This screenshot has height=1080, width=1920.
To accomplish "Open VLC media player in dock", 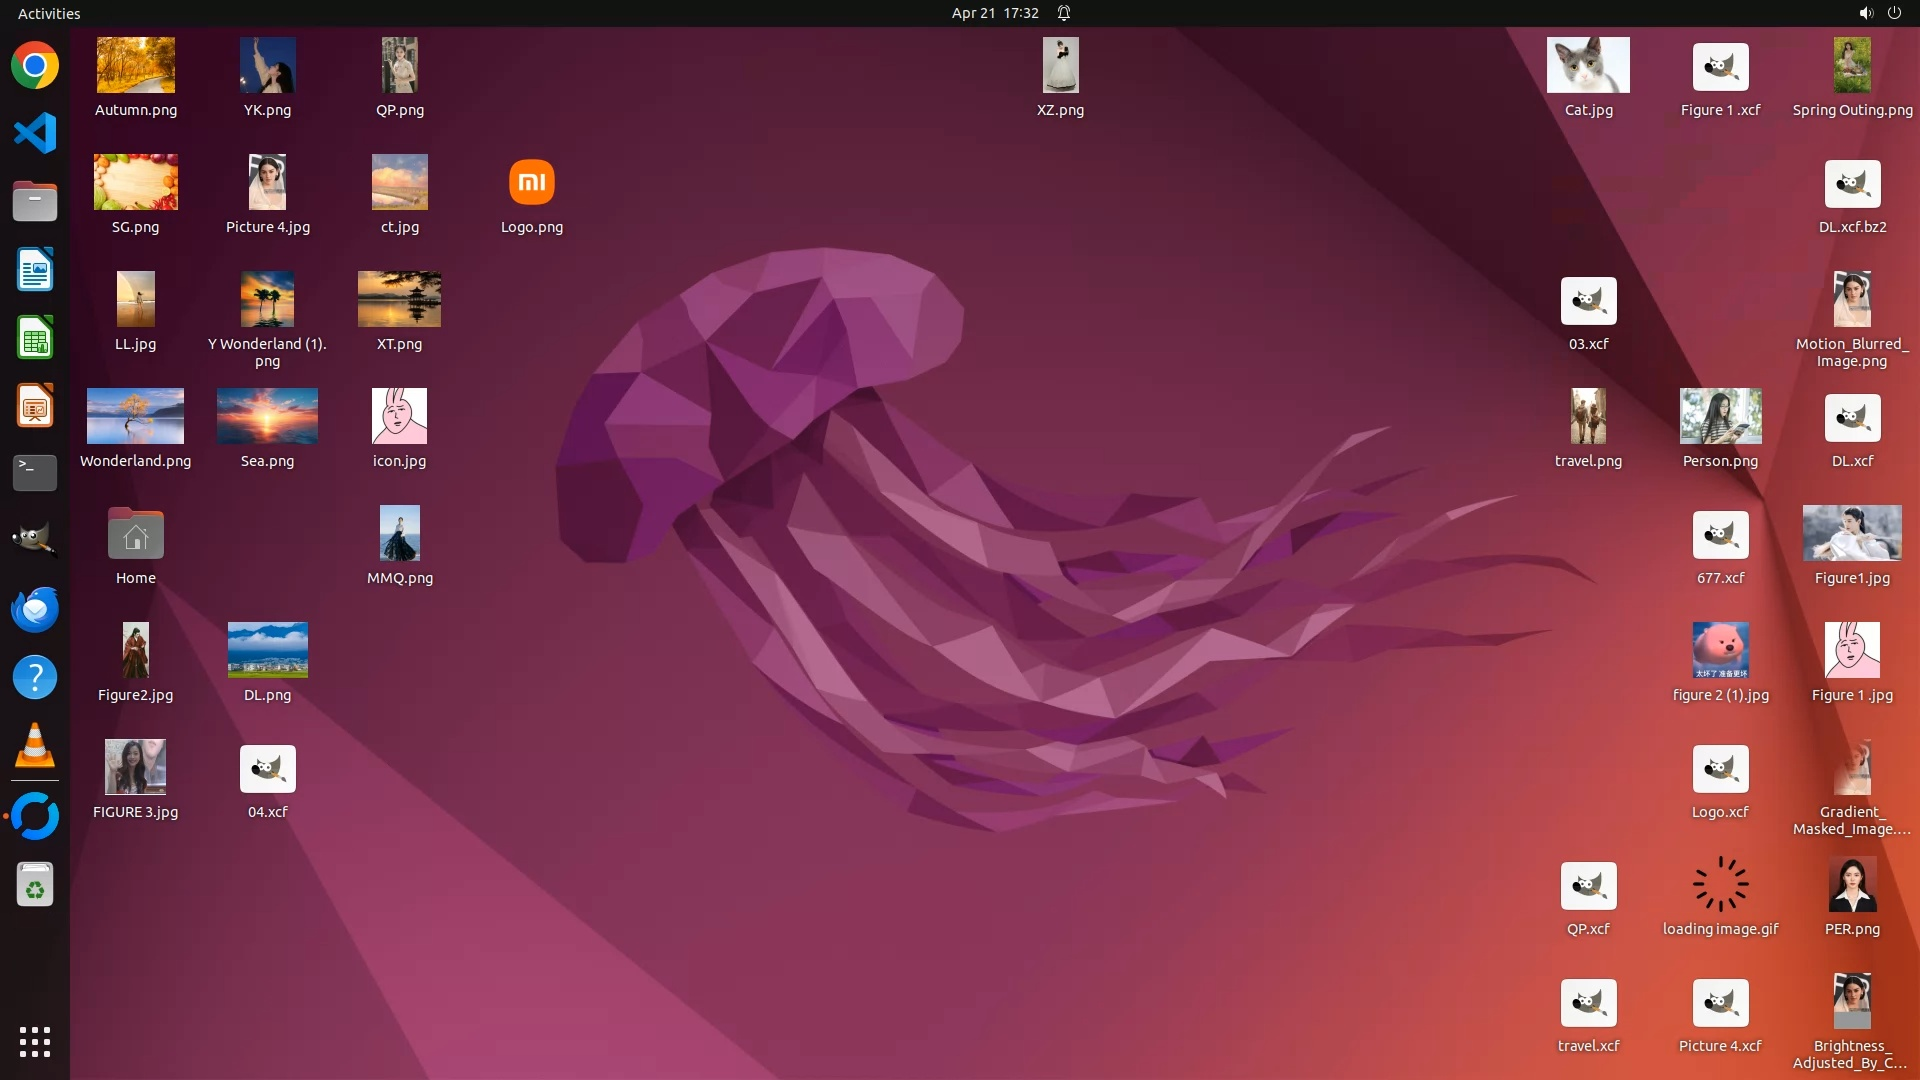I will 35,745.
